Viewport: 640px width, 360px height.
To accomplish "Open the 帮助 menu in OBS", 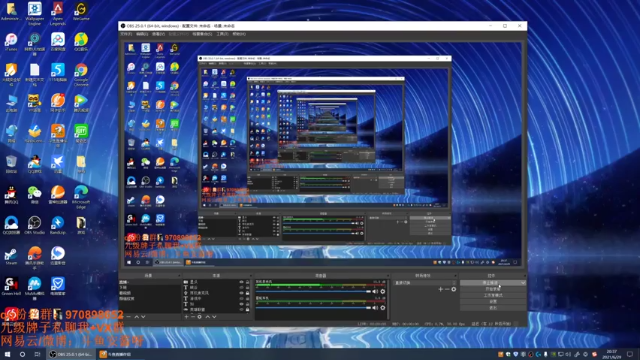I will 239,34.
